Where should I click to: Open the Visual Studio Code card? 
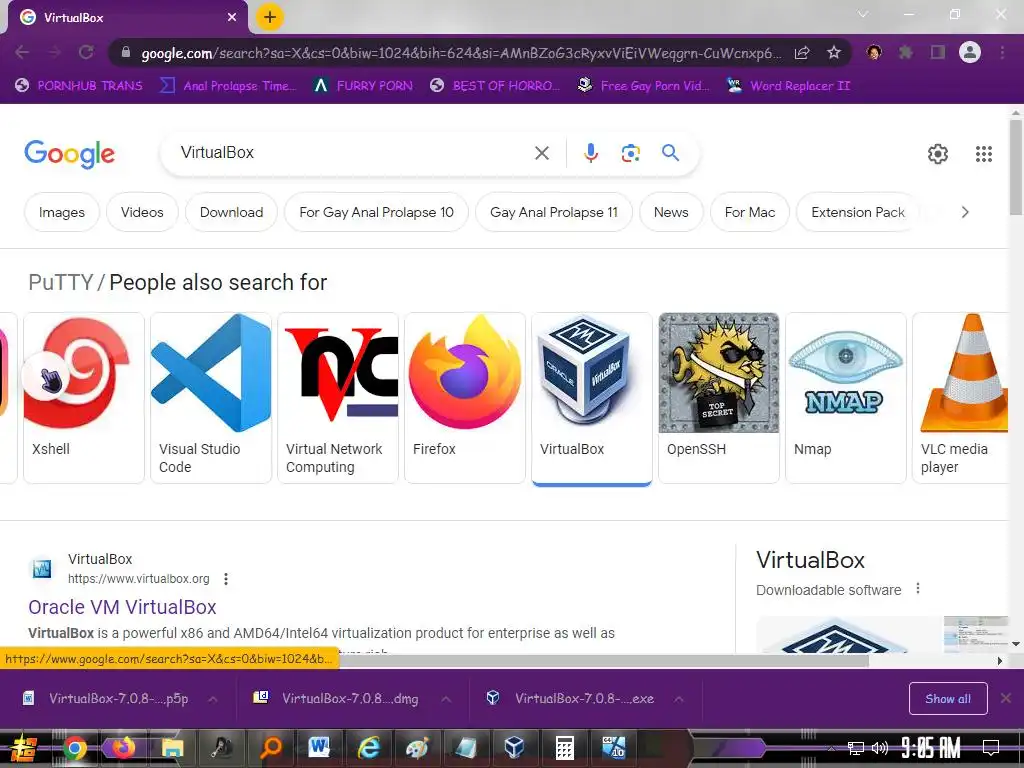click(211, 398)
